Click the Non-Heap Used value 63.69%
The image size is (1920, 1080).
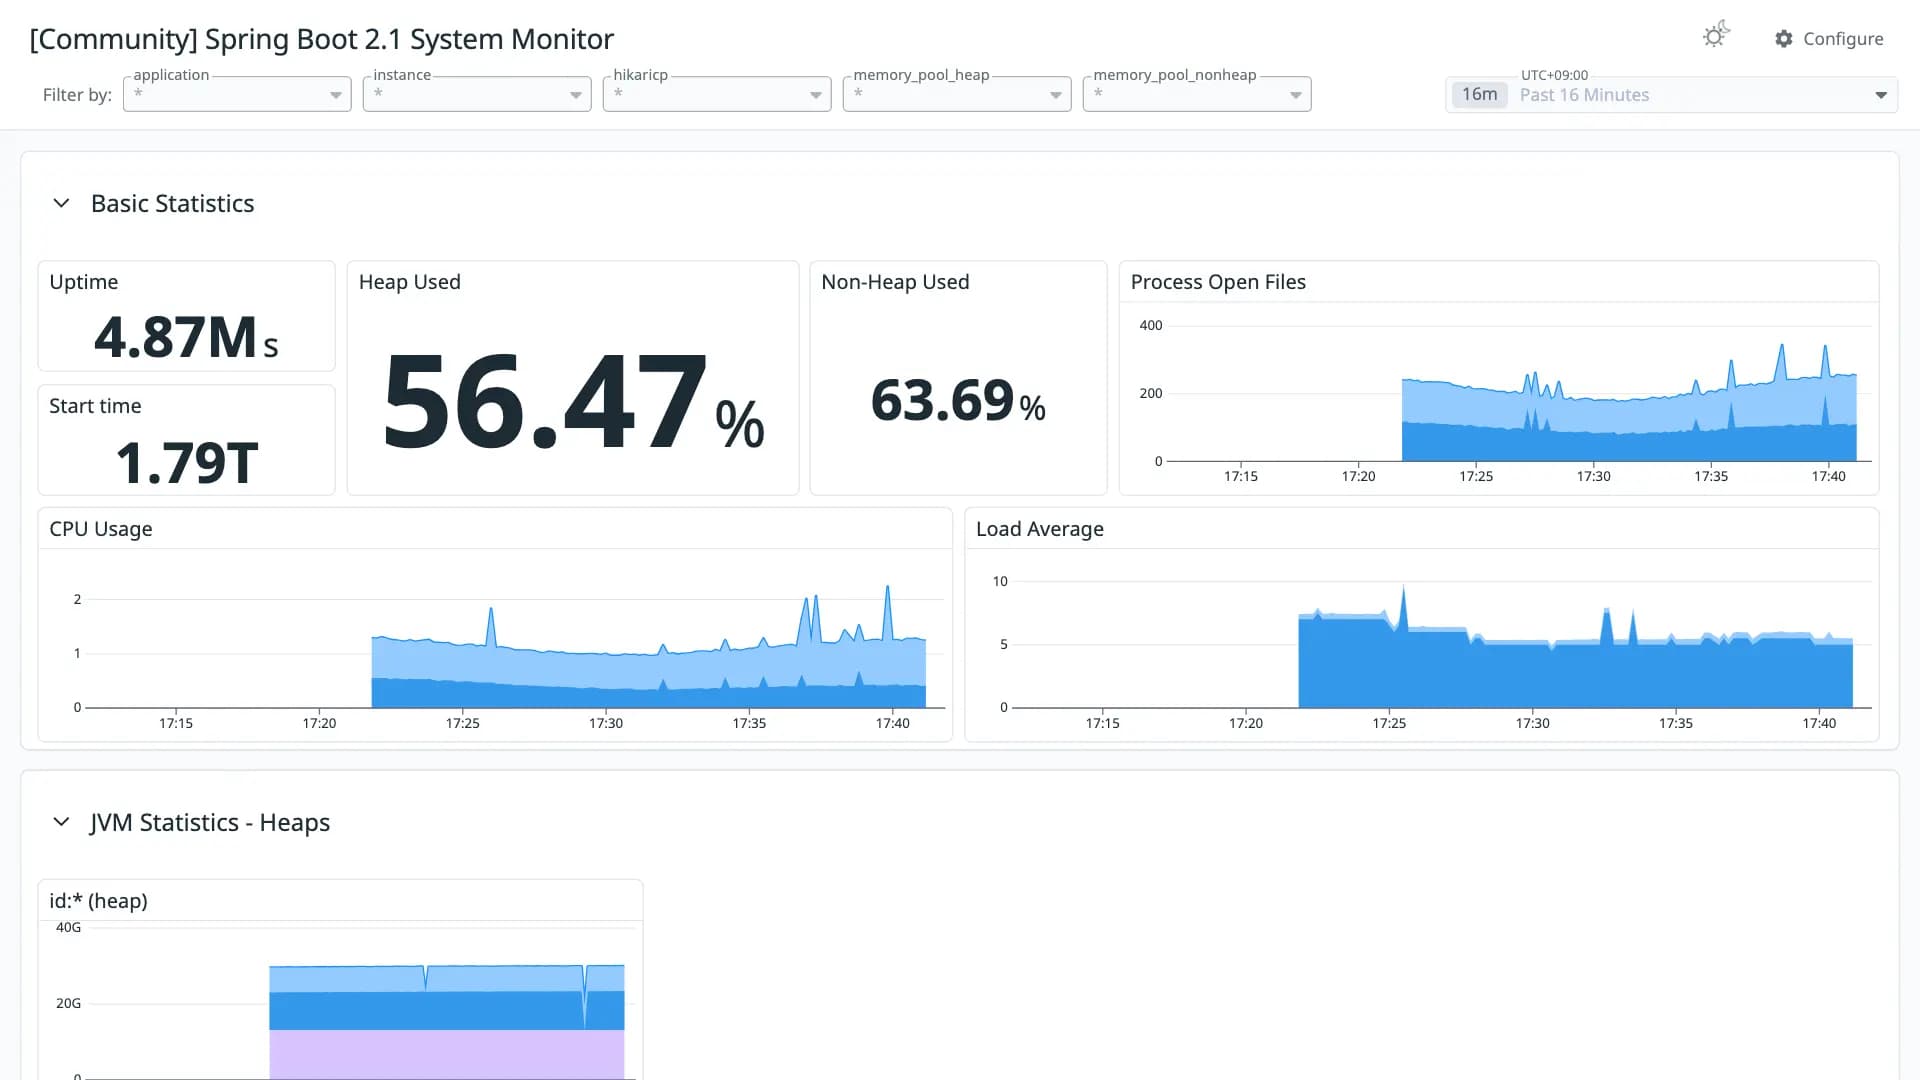click(x=958, y=401)
